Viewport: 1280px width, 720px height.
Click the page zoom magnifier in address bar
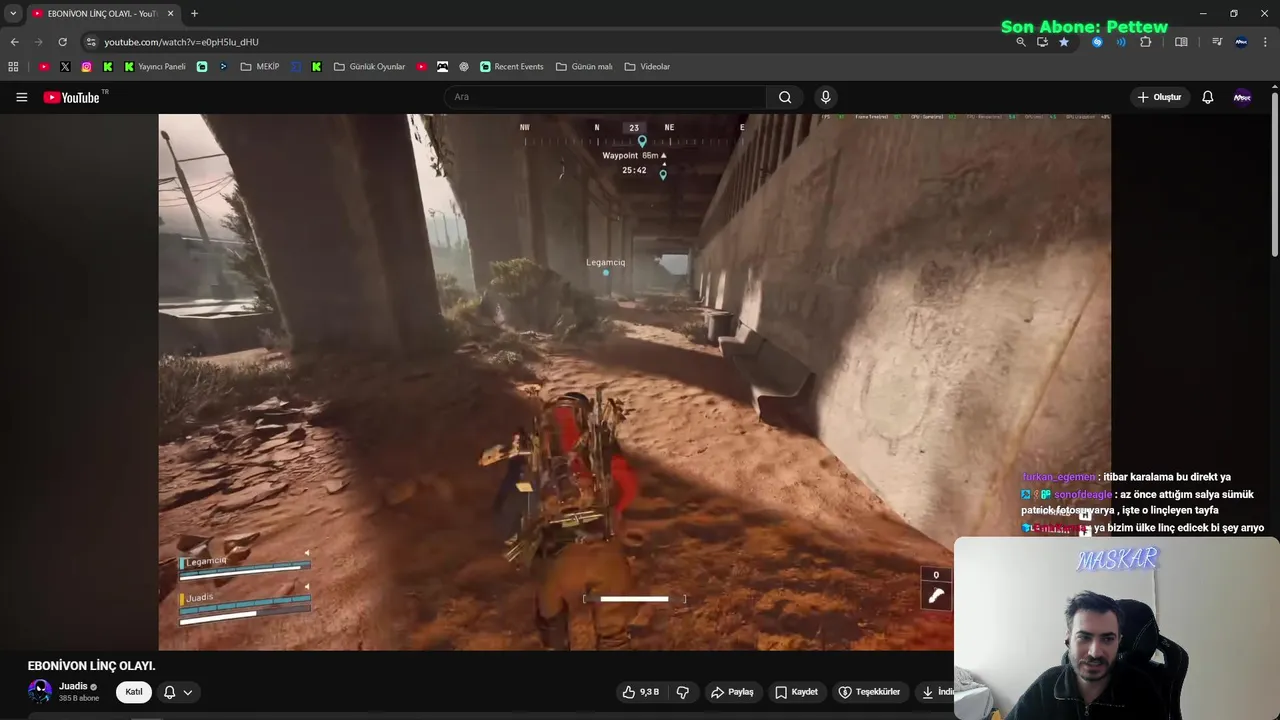[1020, 42]
